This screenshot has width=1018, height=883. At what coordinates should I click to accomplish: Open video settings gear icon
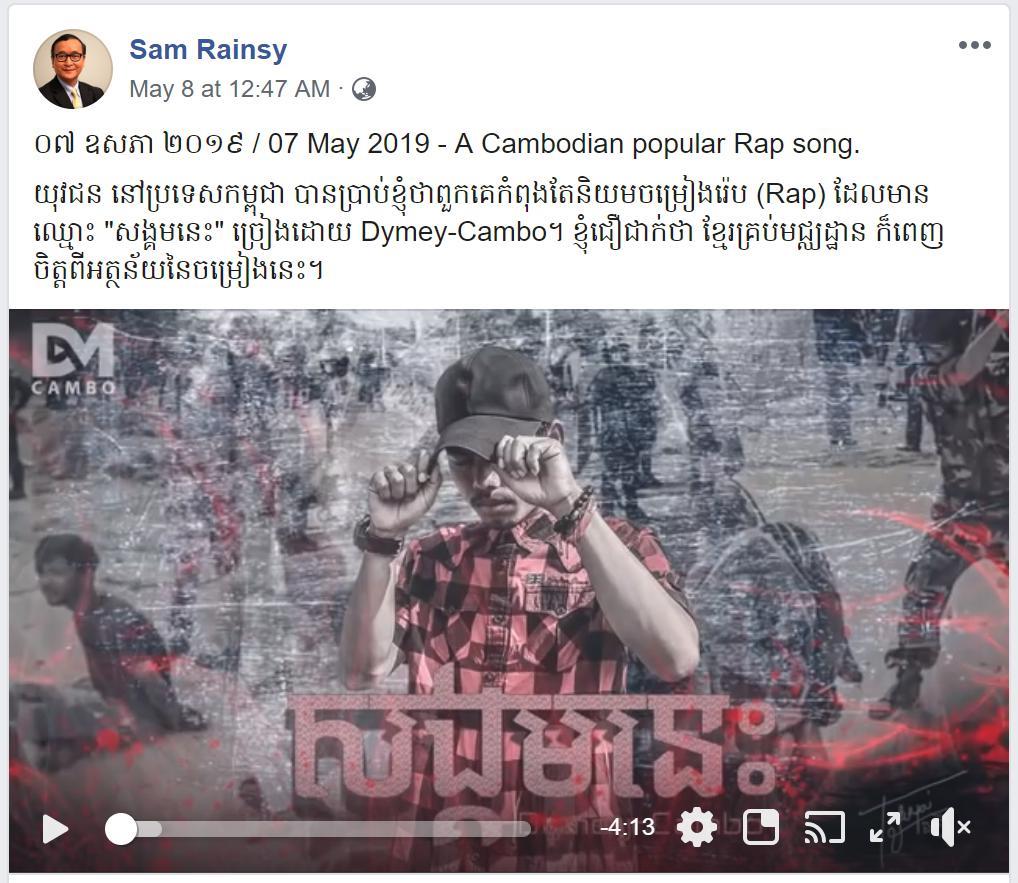point(697,828)
